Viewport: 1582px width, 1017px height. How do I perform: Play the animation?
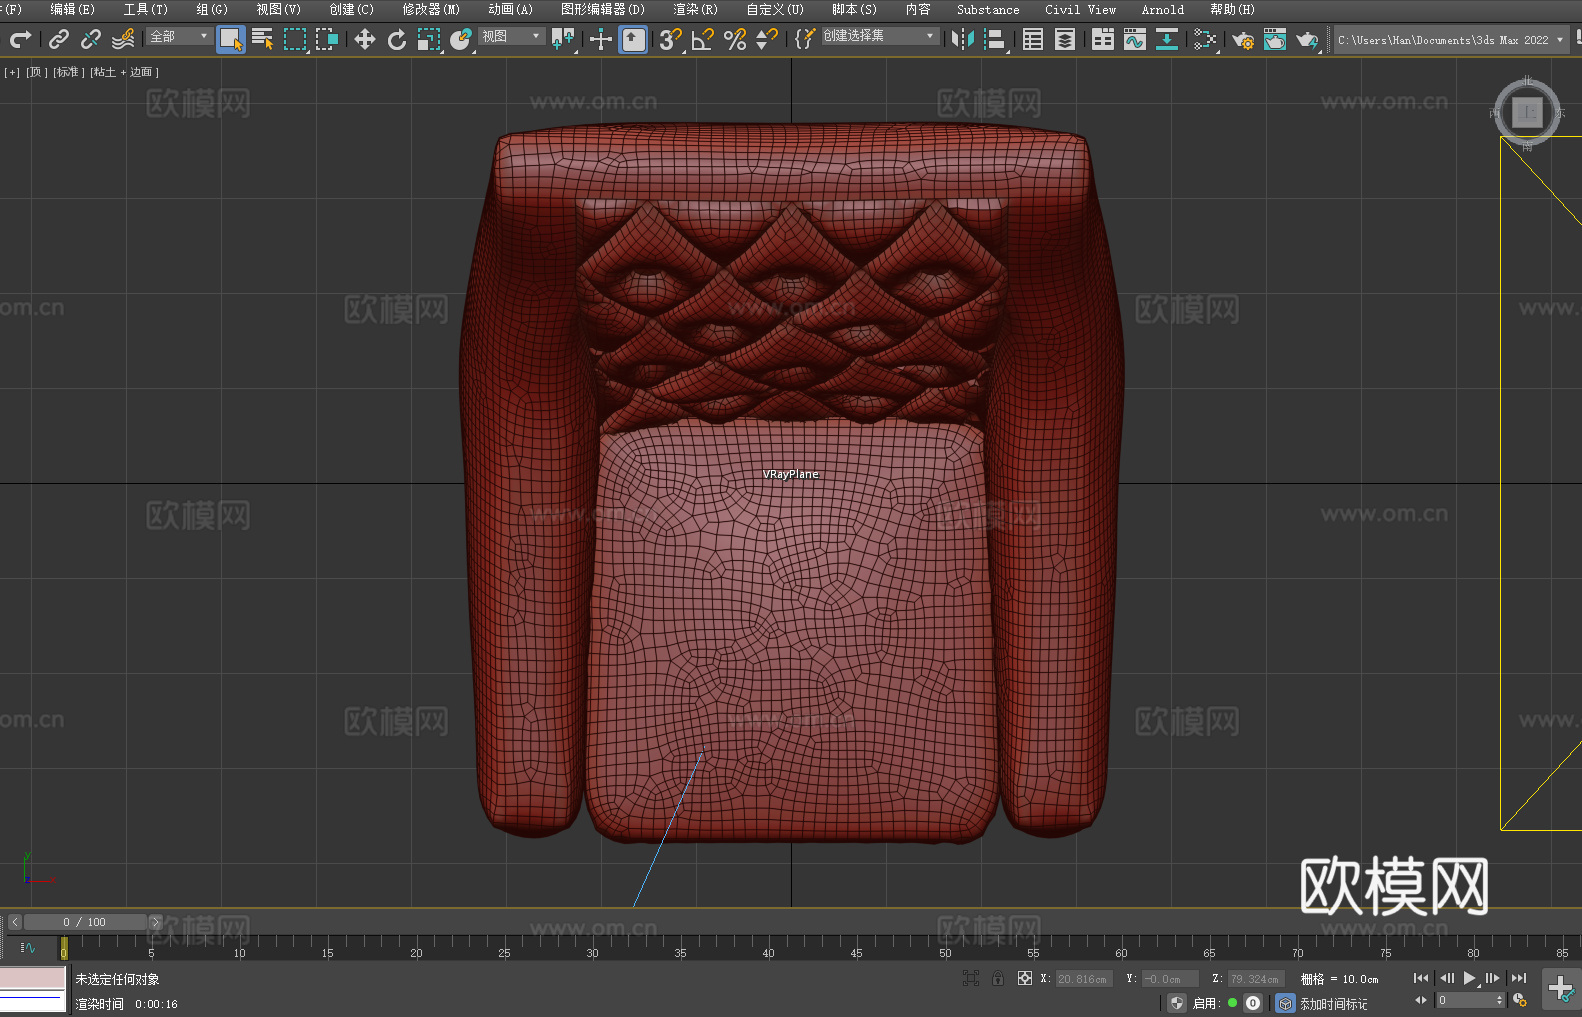(x=1470, y=978)
